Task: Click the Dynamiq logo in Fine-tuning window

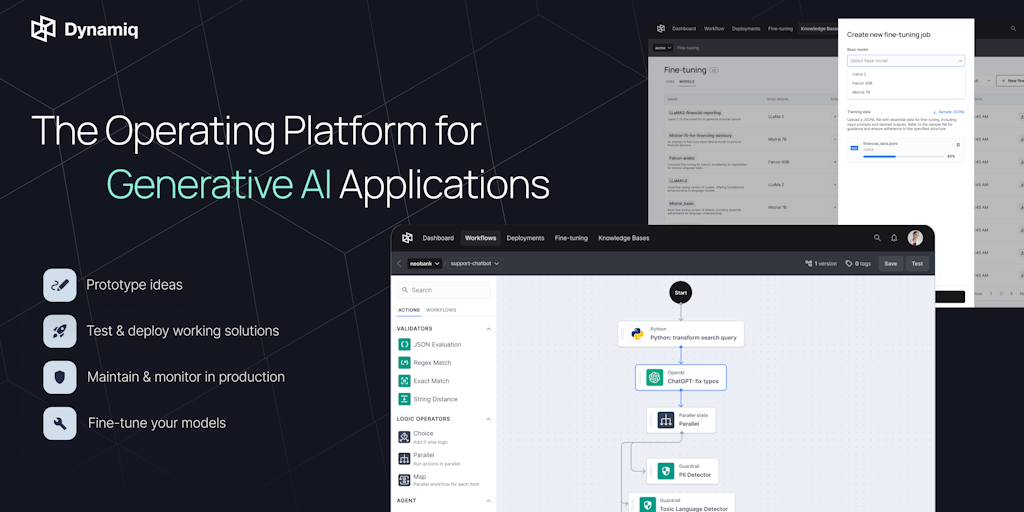Action: tap(661, 29)
